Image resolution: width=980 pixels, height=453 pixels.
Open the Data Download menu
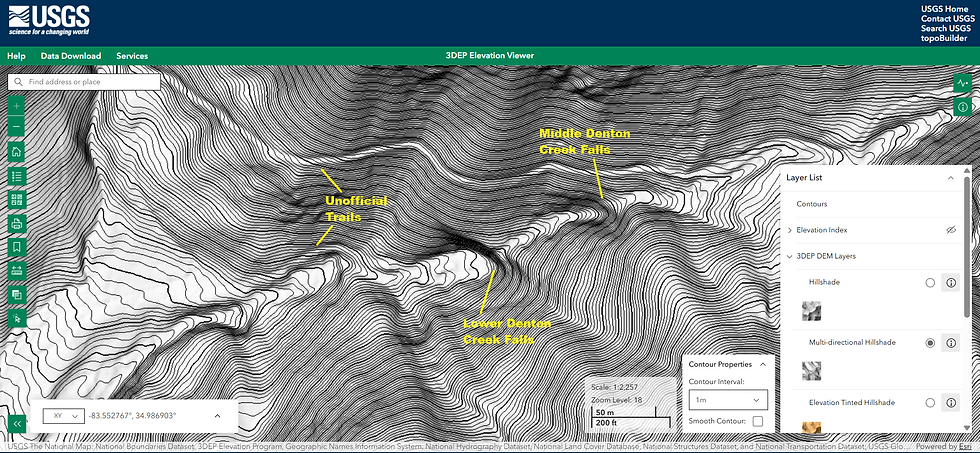(x=71, y=56)
